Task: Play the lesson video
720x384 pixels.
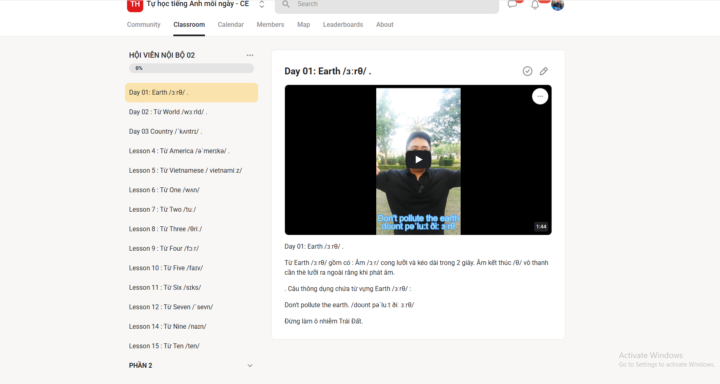Action: [x=418, y=160]
